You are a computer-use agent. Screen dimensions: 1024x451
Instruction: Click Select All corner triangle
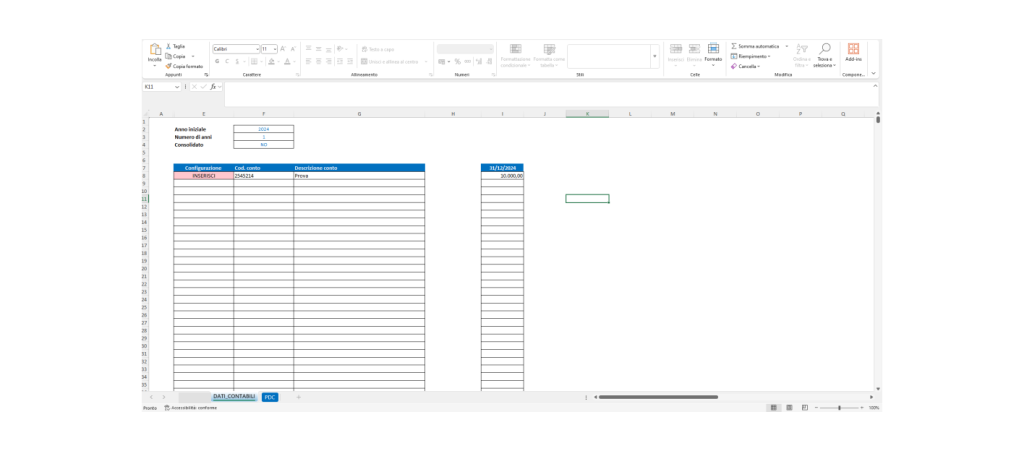click(146, 114)
